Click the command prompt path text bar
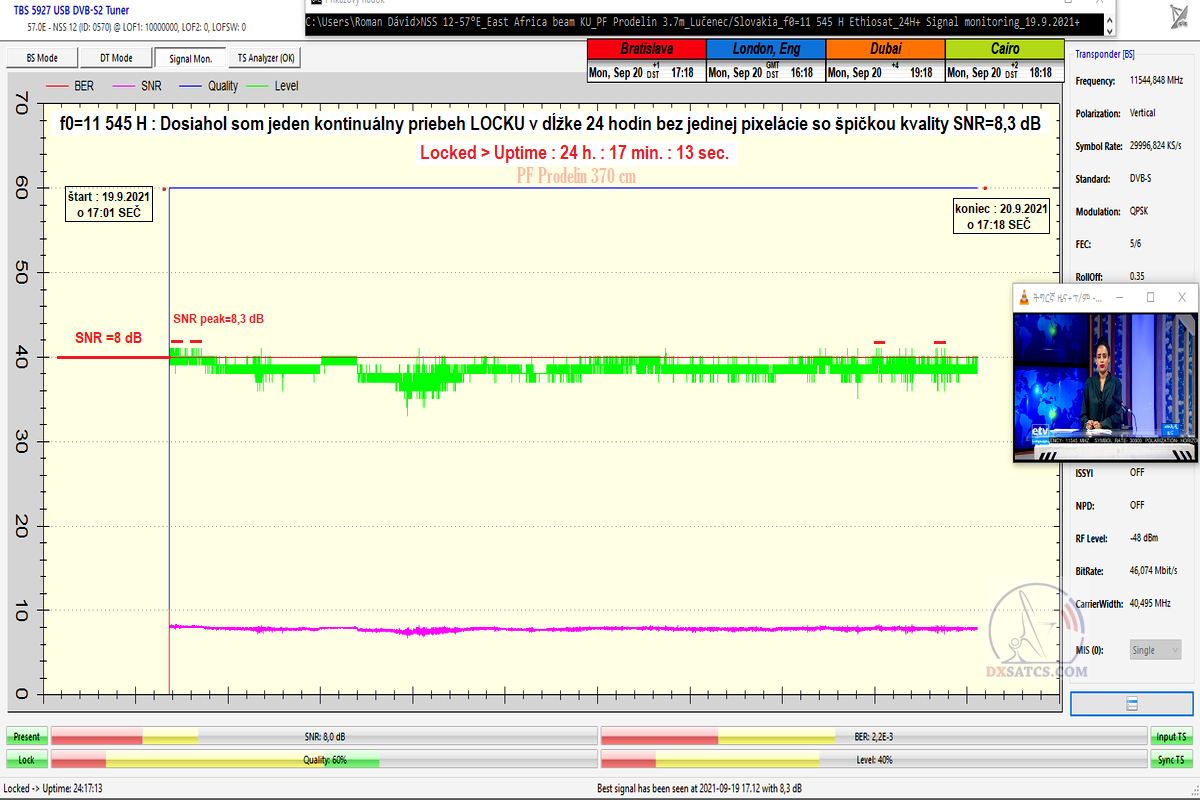 (700, 21)
